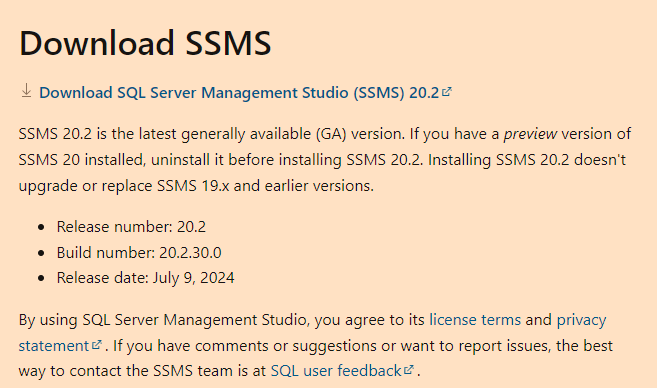Open the license terms link
The image size is (657, 388).
[x=475, y=320]
